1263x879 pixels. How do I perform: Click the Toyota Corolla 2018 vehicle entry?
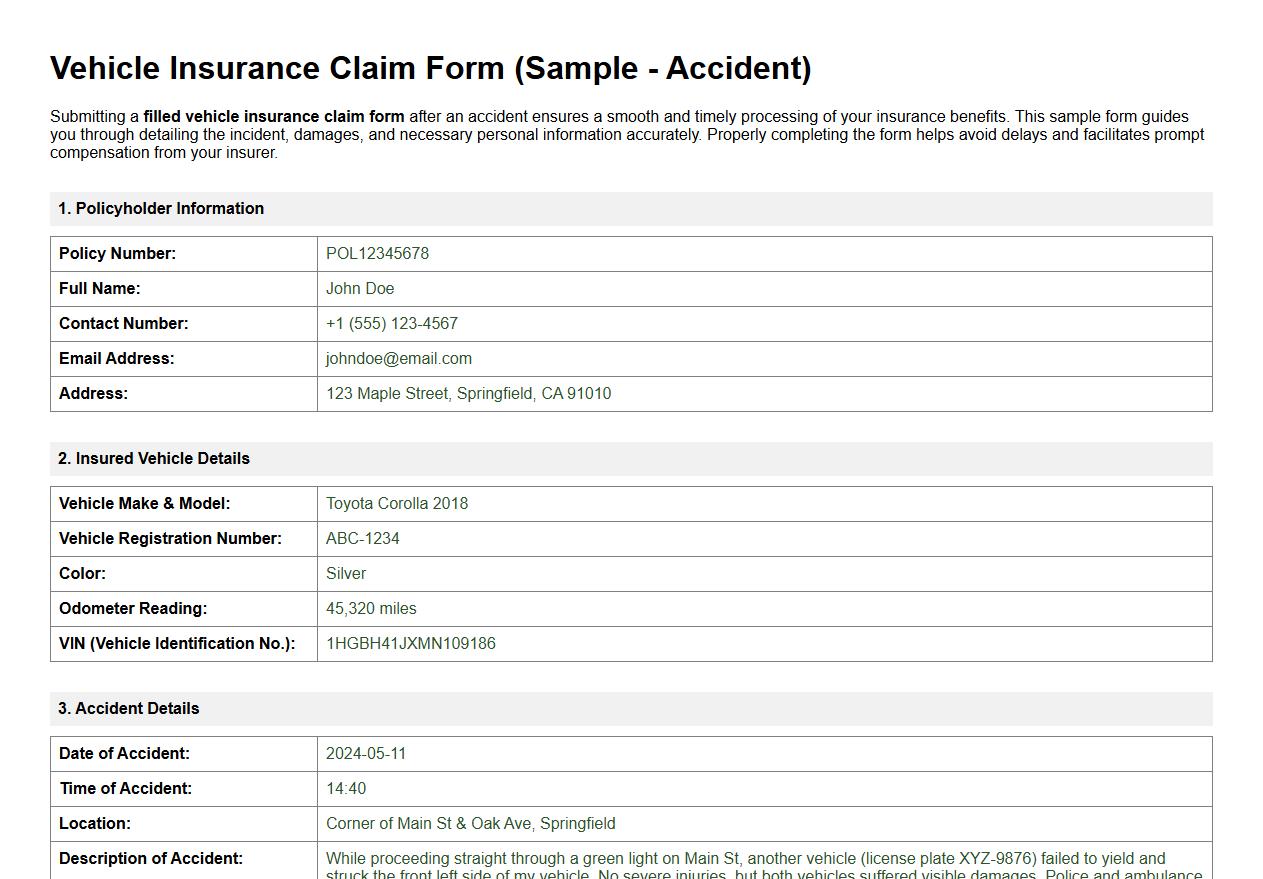pos(397,503)
